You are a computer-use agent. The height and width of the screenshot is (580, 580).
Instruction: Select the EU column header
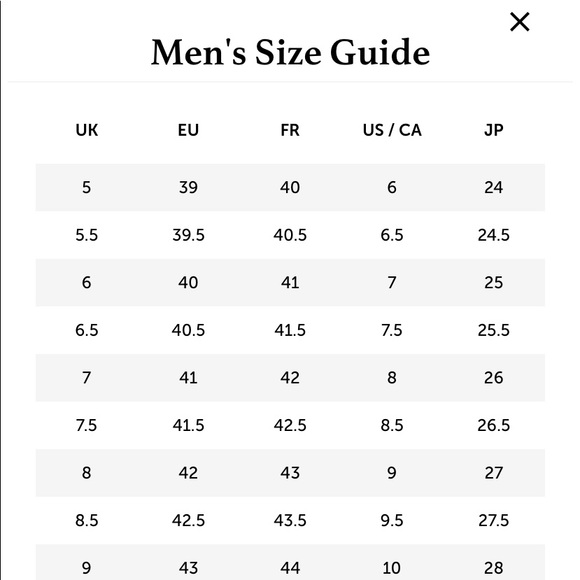pyautogui.click(x=188, y=130)
